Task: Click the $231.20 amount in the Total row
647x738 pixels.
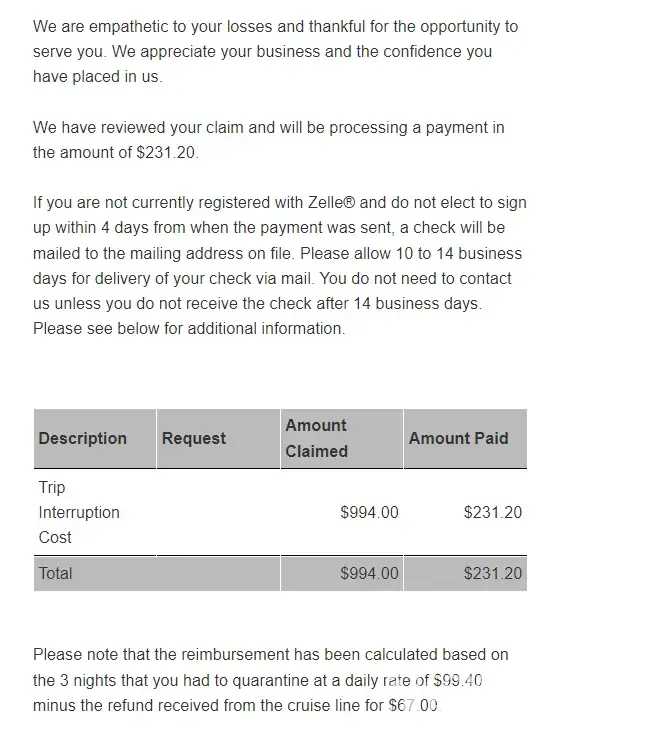Action: tap(492, 573)
